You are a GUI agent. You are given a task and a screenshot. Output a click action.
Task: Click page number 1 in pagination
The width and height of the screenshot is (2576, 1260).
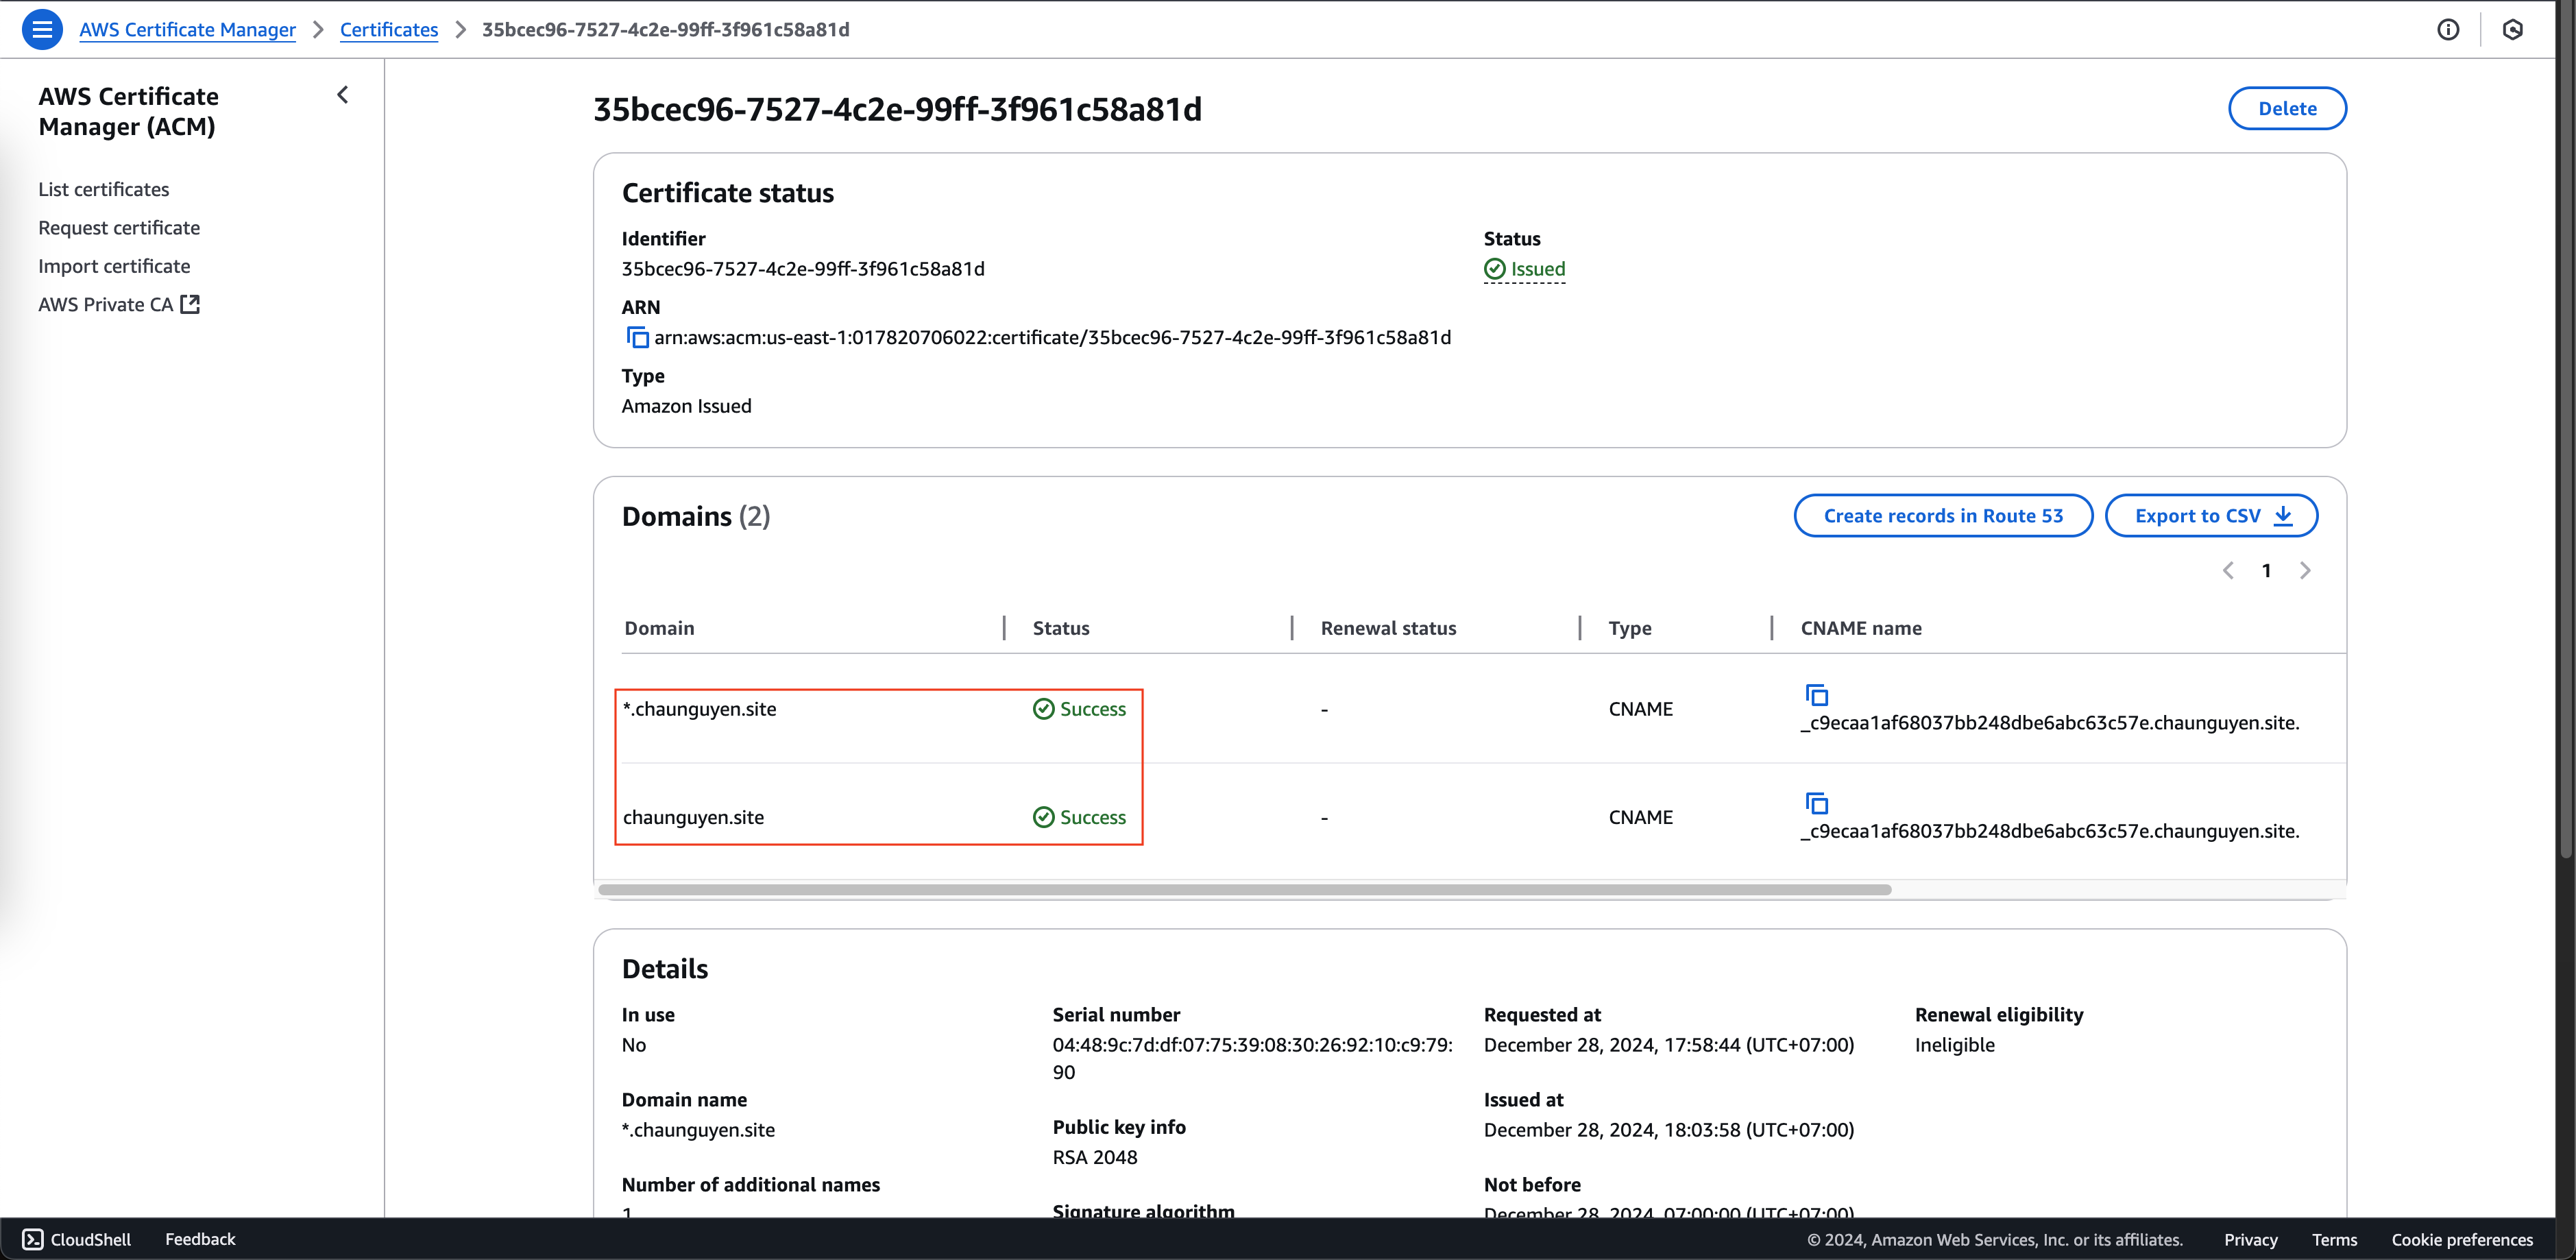tap(2266, 570)
